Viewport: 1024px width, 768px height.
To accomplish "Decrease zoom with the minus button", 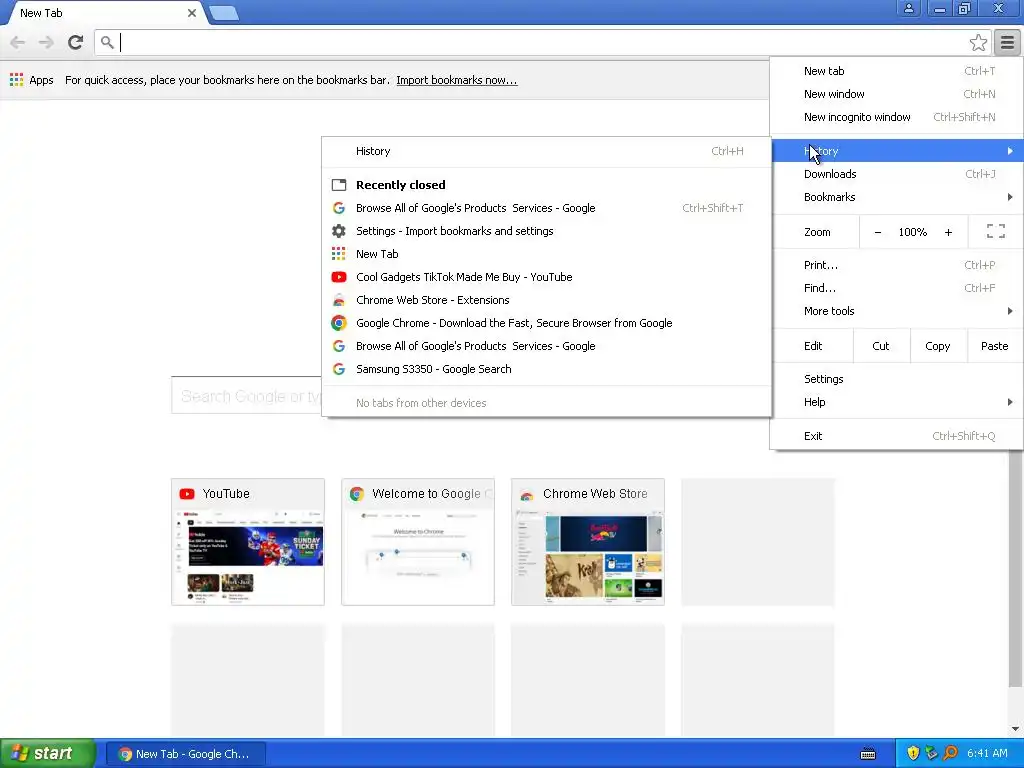I will tap(878, 232).
